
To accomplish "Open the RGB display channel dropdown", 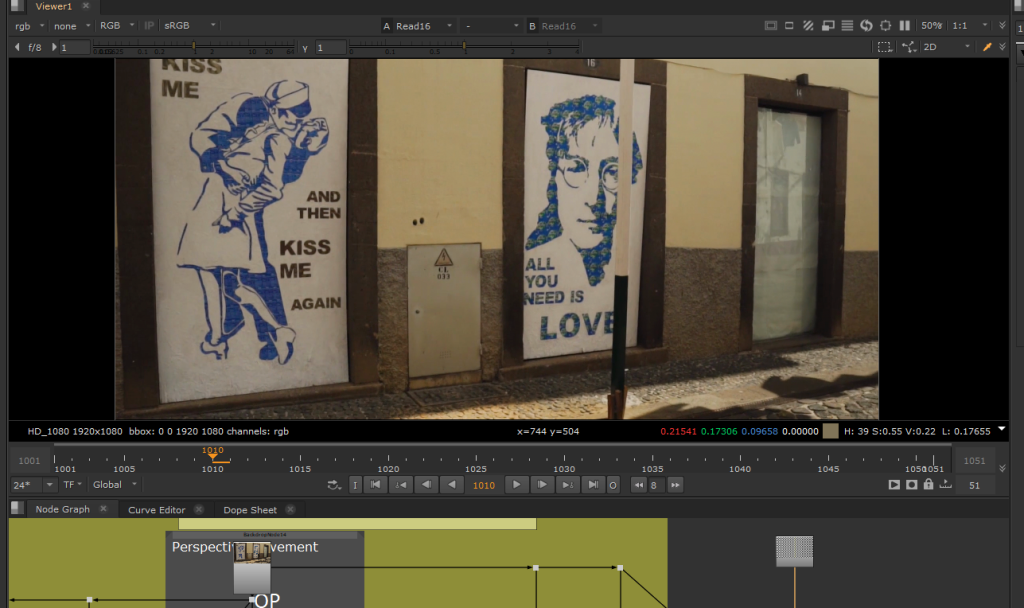I will [117, 25].
